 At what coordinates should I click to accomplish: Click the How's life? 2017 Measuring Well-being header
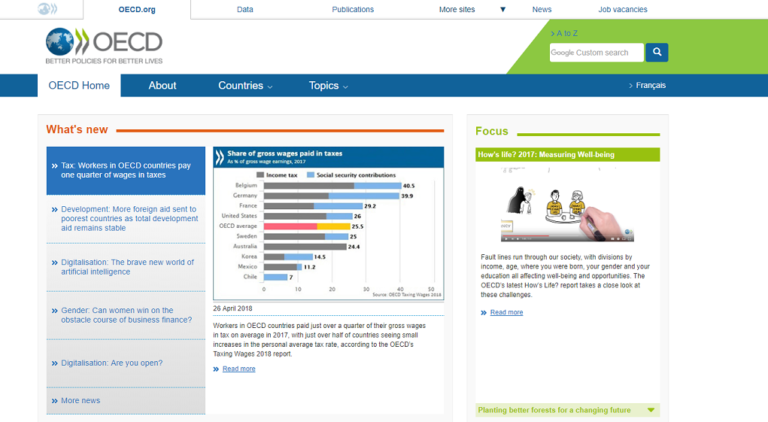[567, 155]
